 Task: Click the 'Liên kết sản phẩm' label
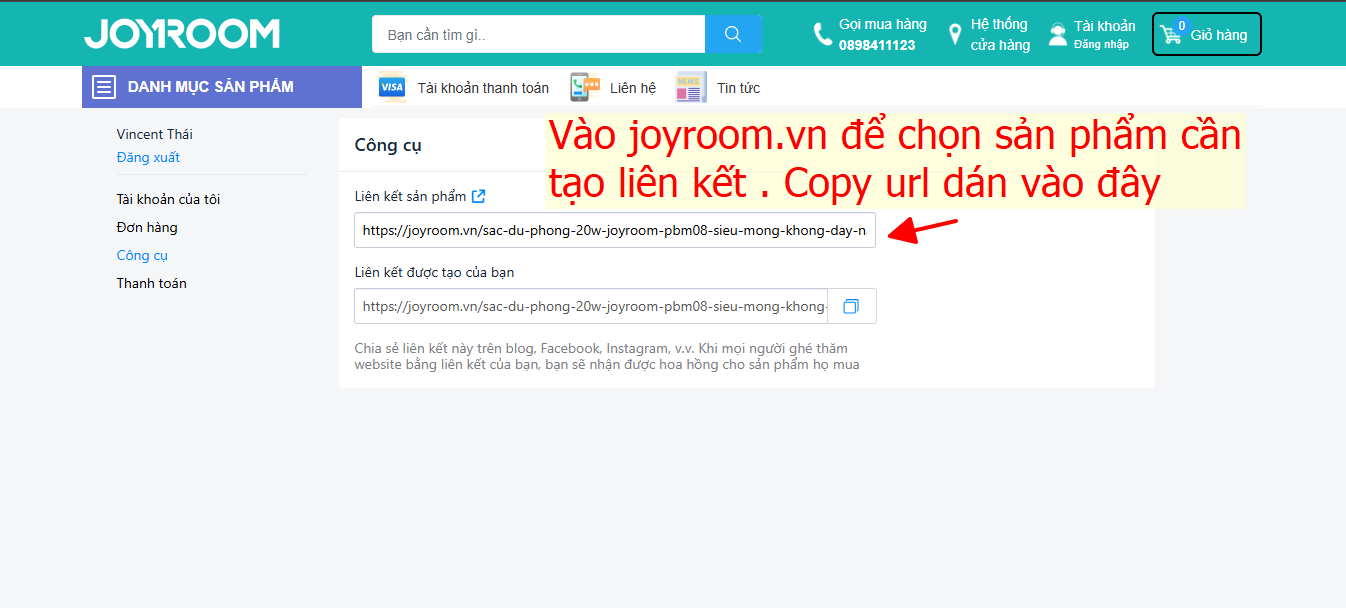point(410,196)
